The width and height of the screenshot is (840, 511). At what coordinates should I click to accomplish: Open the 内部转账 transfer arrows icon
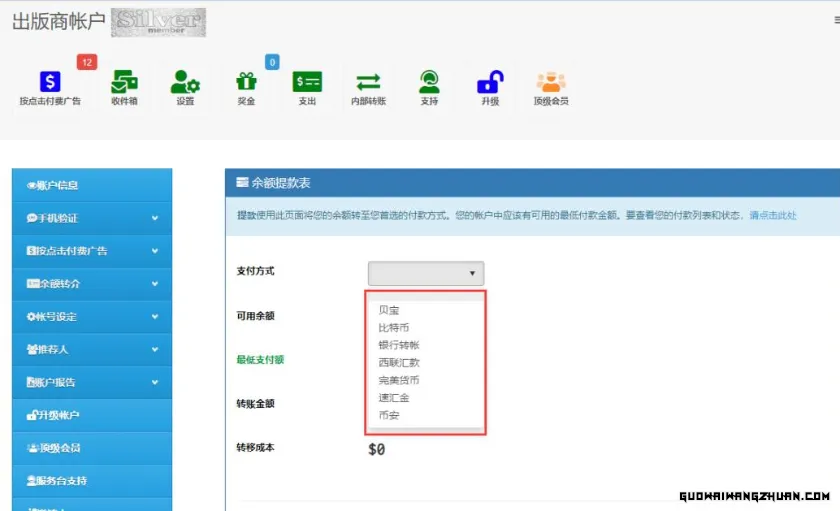[x=369, y=82]
